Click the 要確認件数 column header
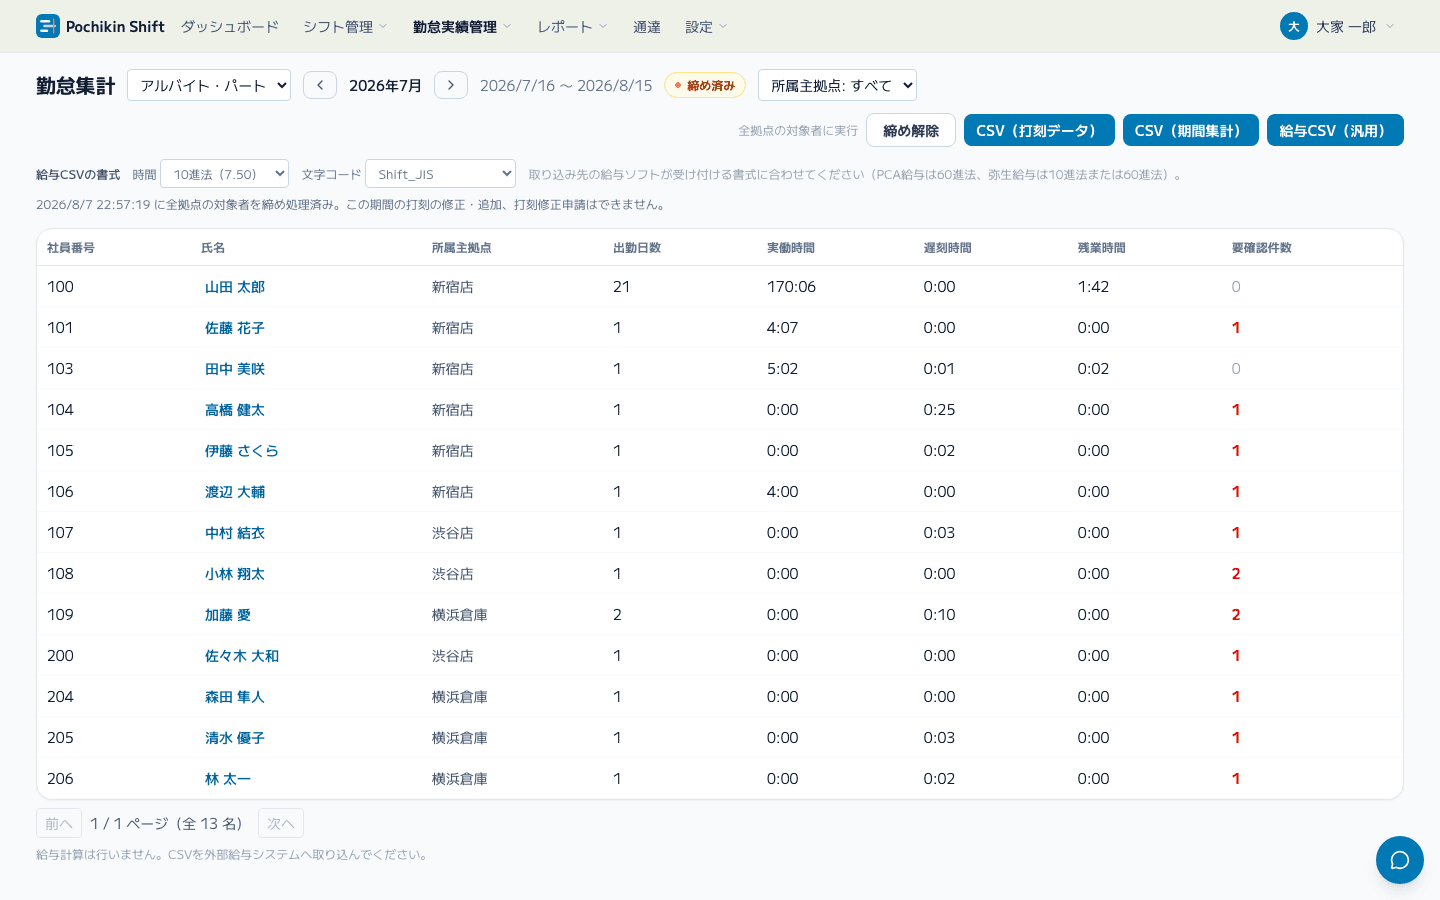This screenshot has width=1440, height=900. 1262,248
